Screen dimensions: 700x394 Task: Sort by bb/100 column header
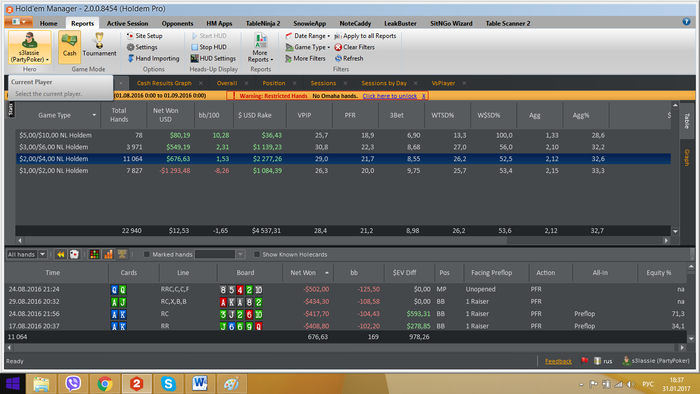tap(209, 115)
